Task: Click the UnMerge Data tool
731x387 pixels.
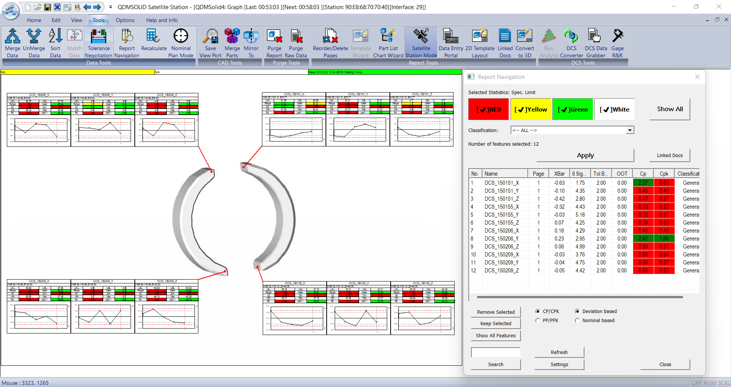Action: (34, 43)
